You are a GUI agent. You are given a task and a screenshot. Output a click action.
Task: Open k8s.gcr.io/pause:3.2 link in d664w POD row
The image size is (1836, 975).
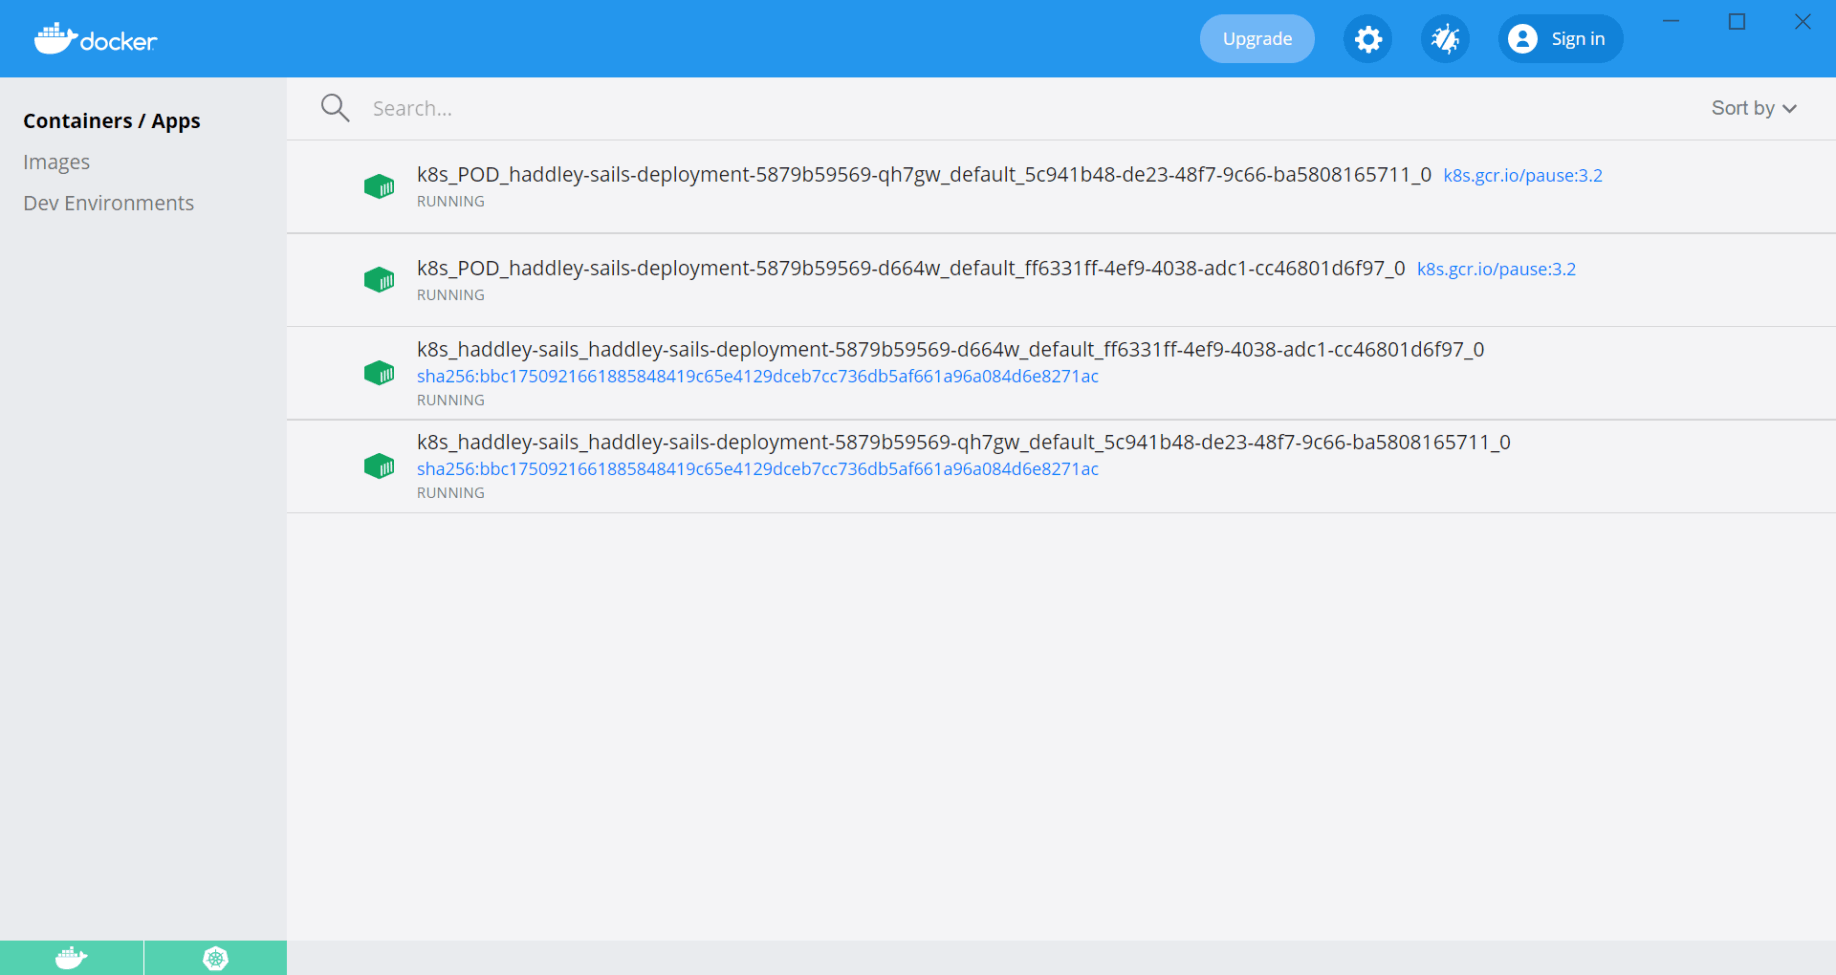1496,269
